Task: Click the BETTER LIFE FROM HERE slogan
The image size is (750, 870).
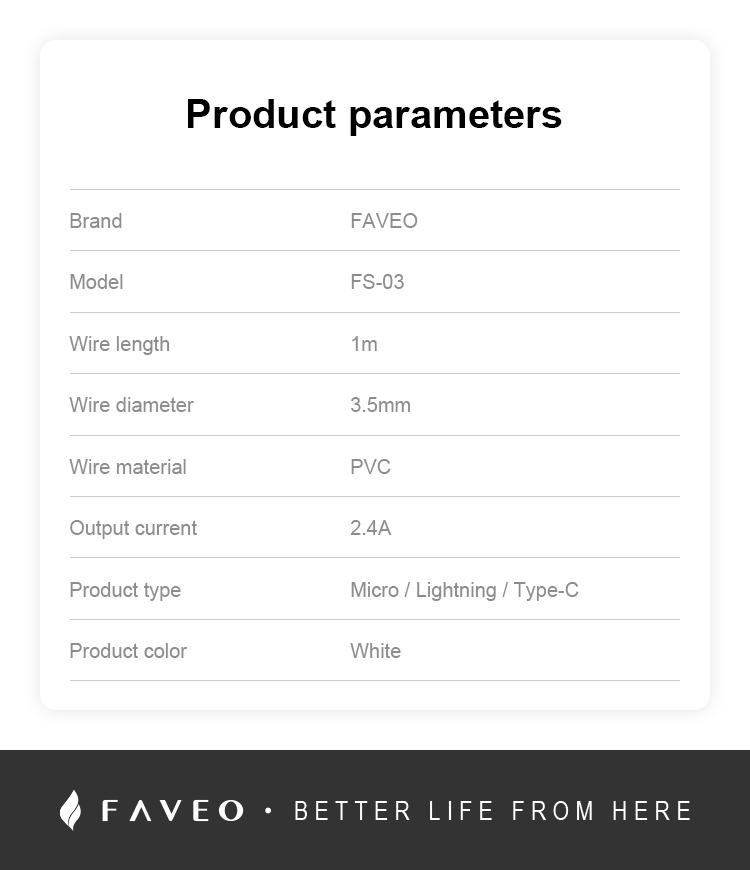Action: (x=493, y=811)
